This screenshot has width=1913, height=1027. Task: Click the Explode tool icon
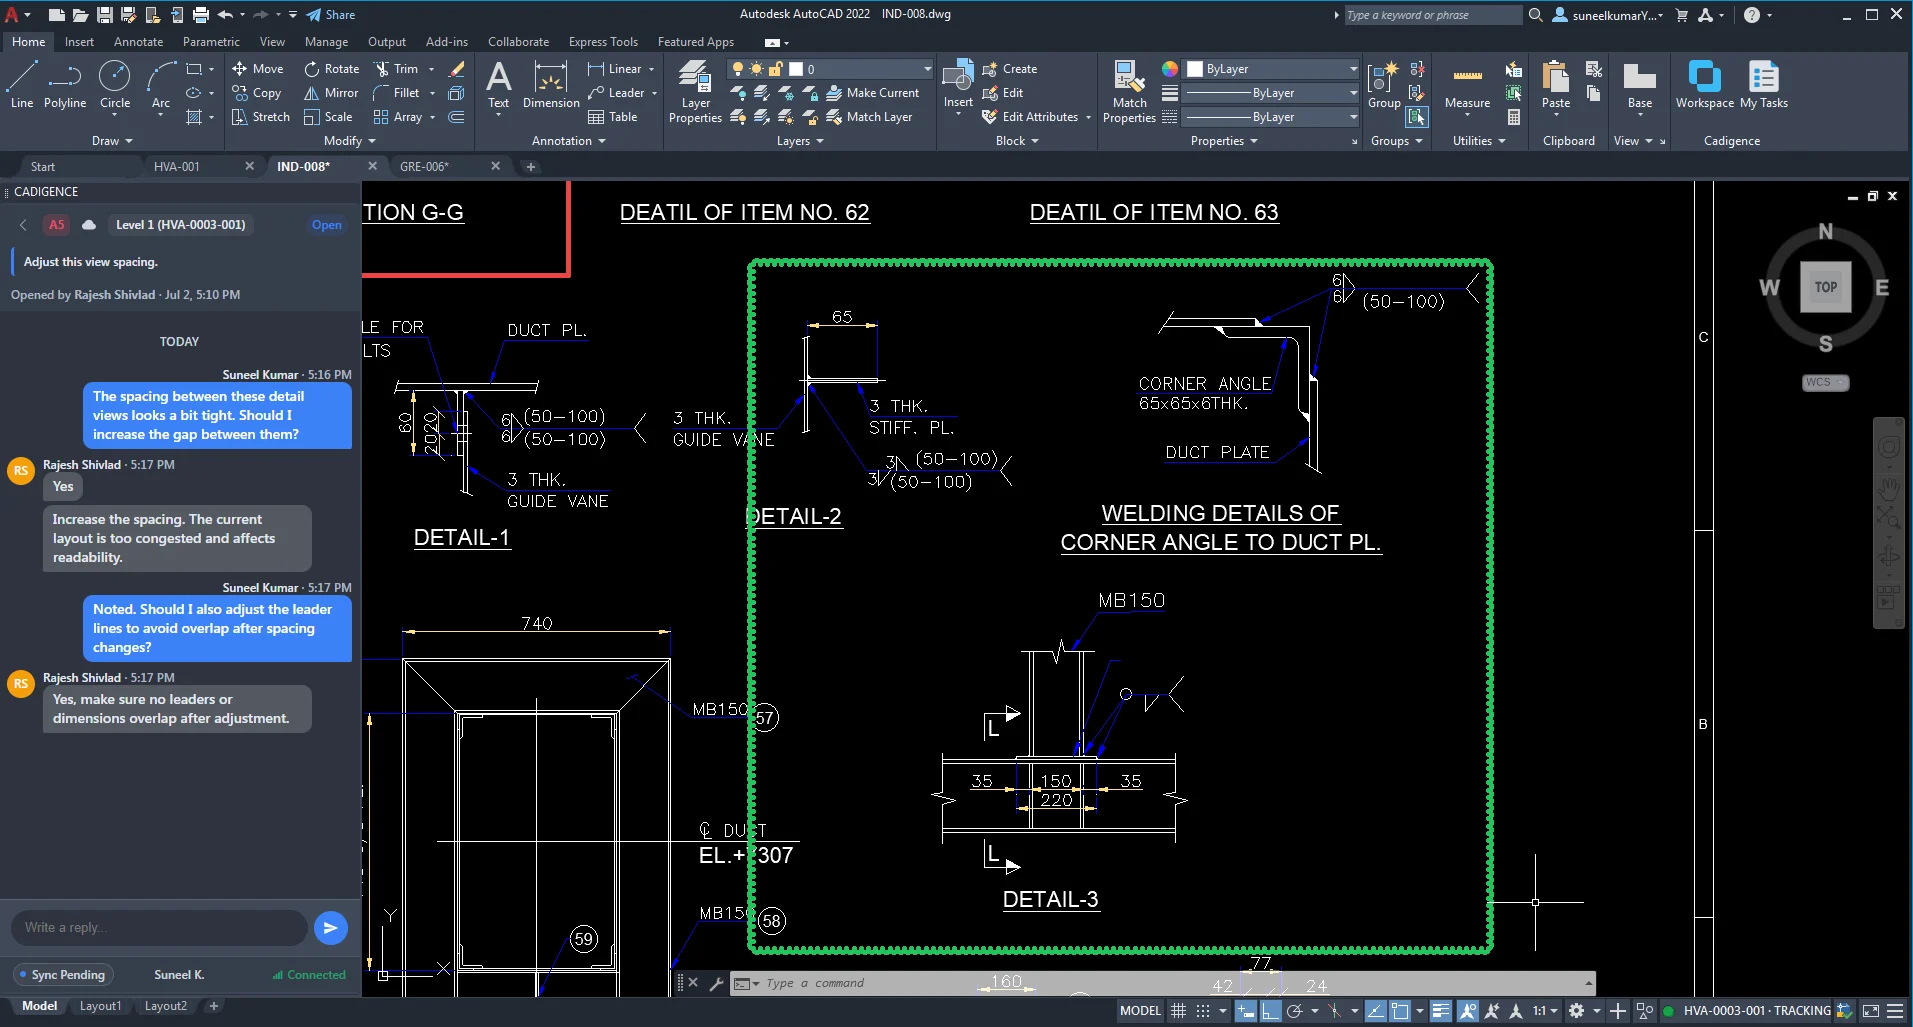point(456,93)
